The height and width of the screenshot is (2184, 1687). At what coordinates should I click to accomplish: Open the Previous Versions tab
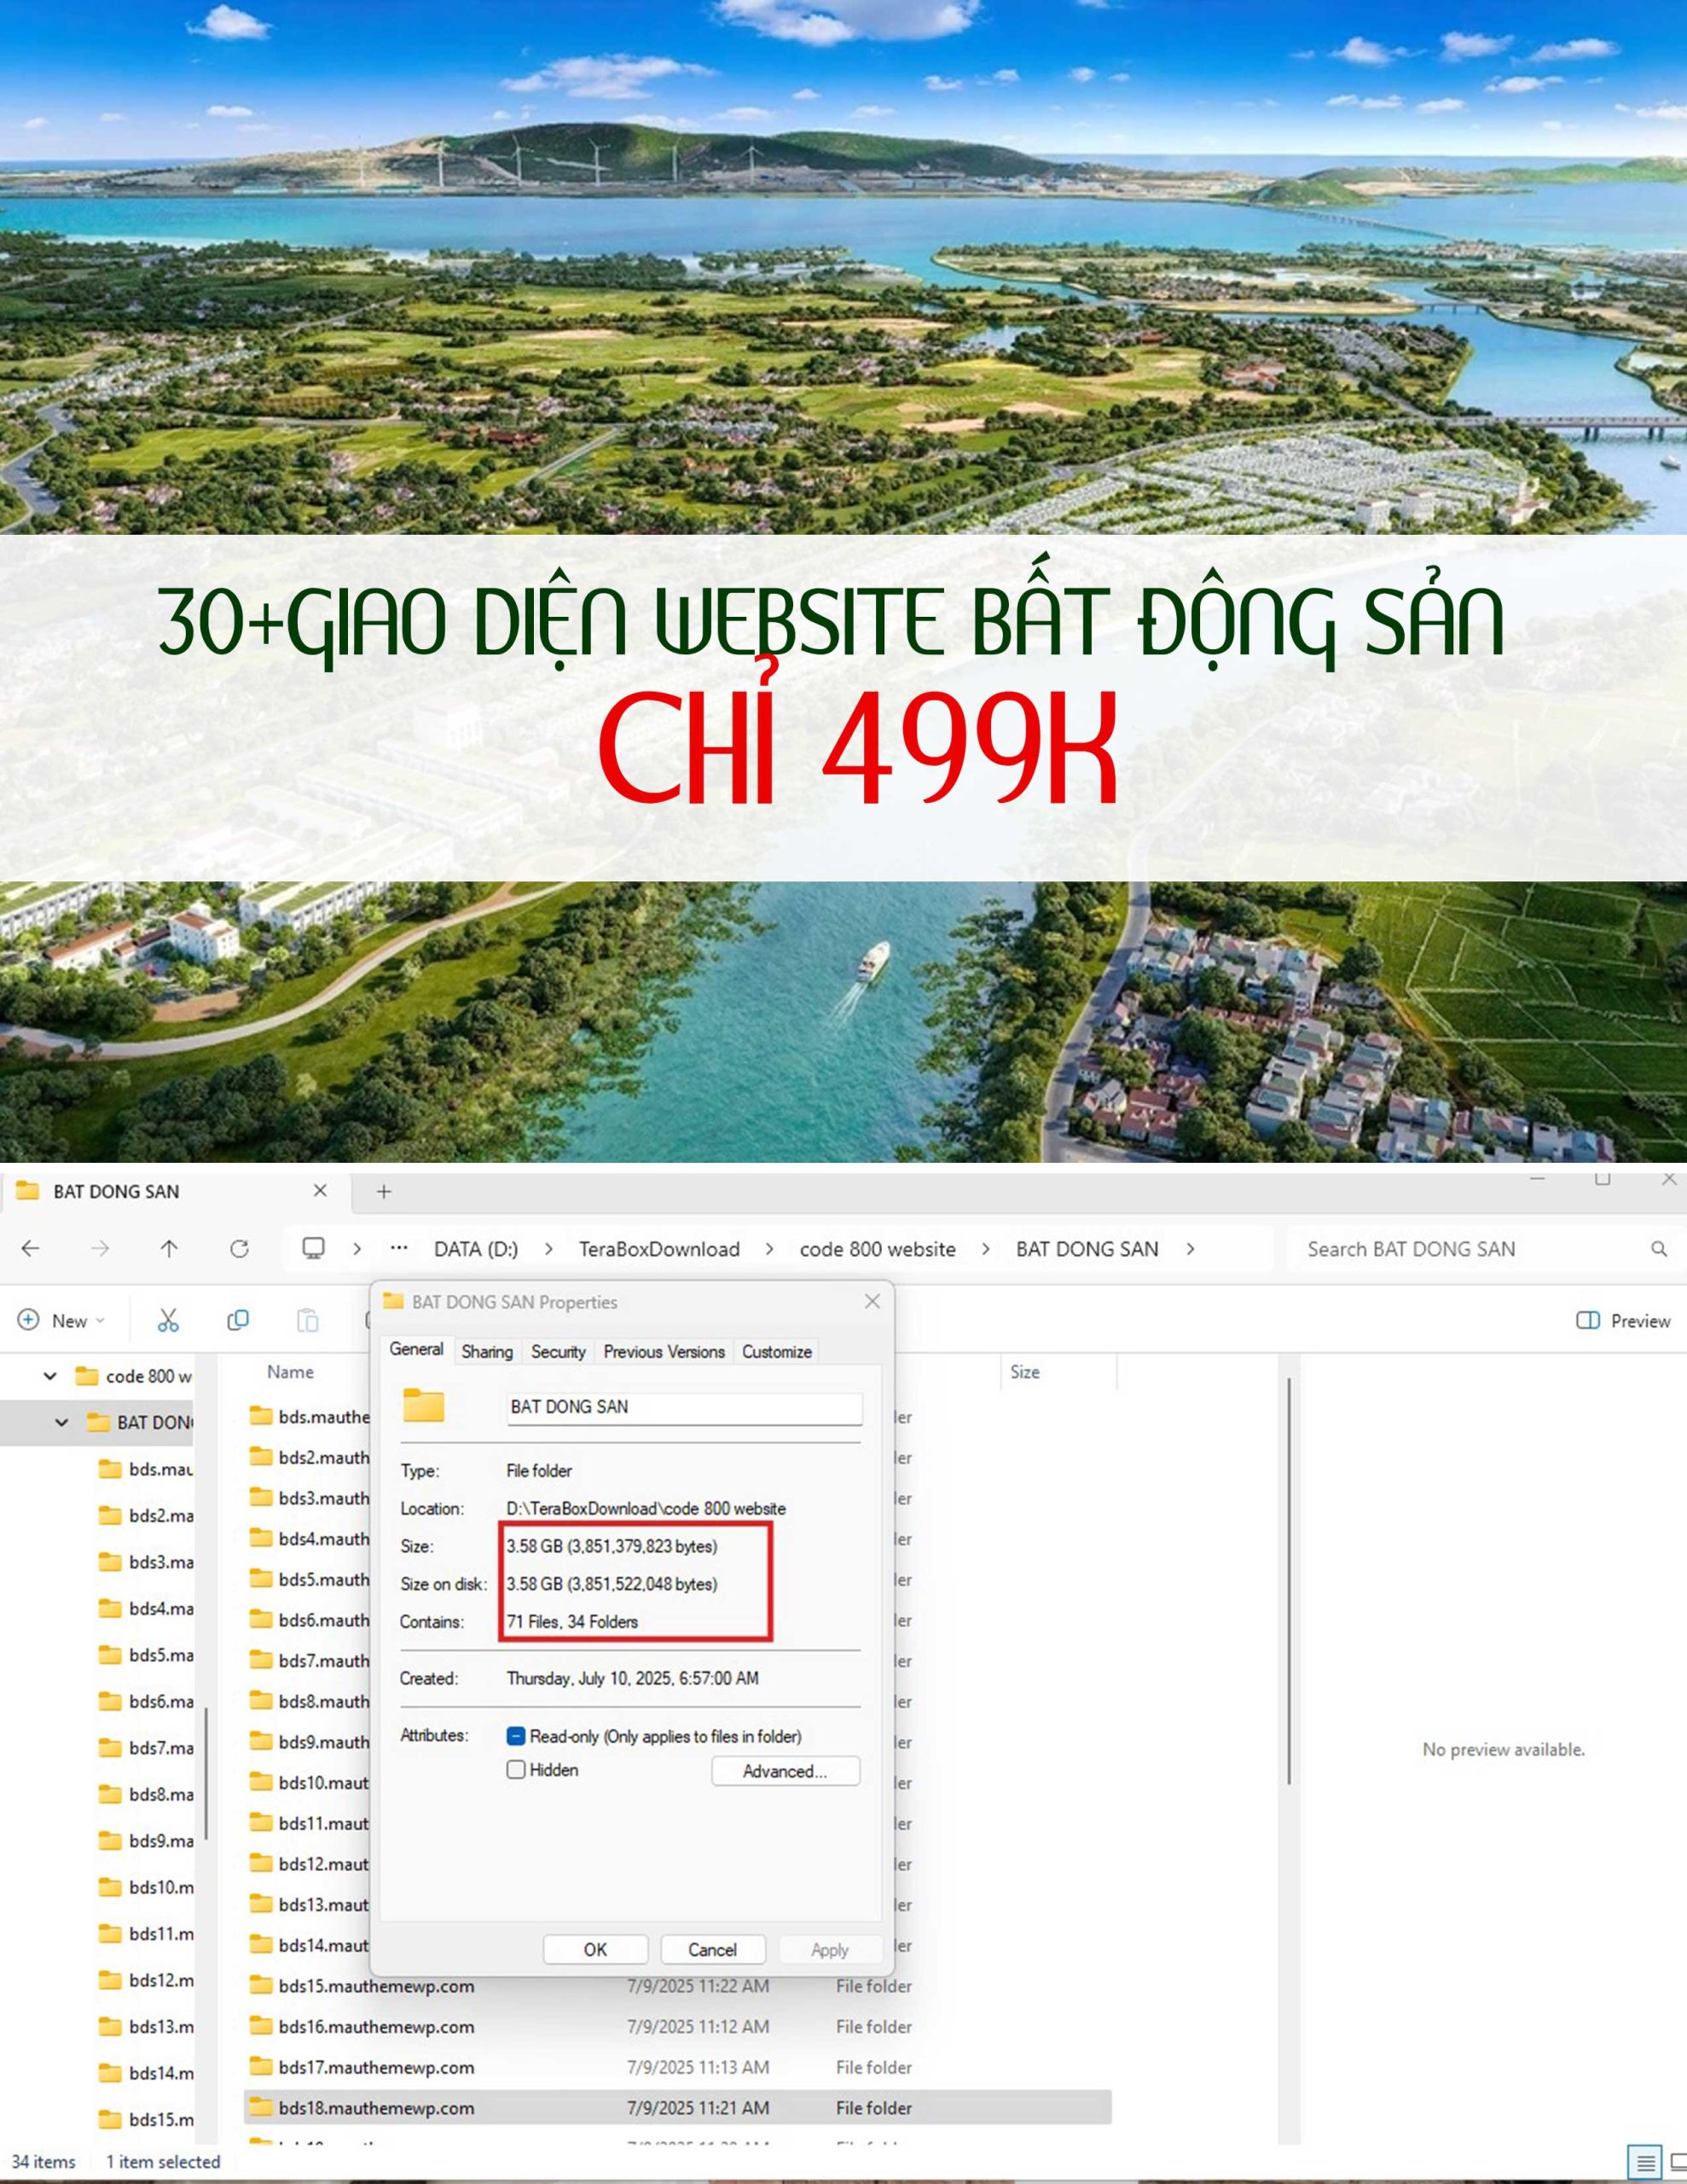coord(664,1351)
